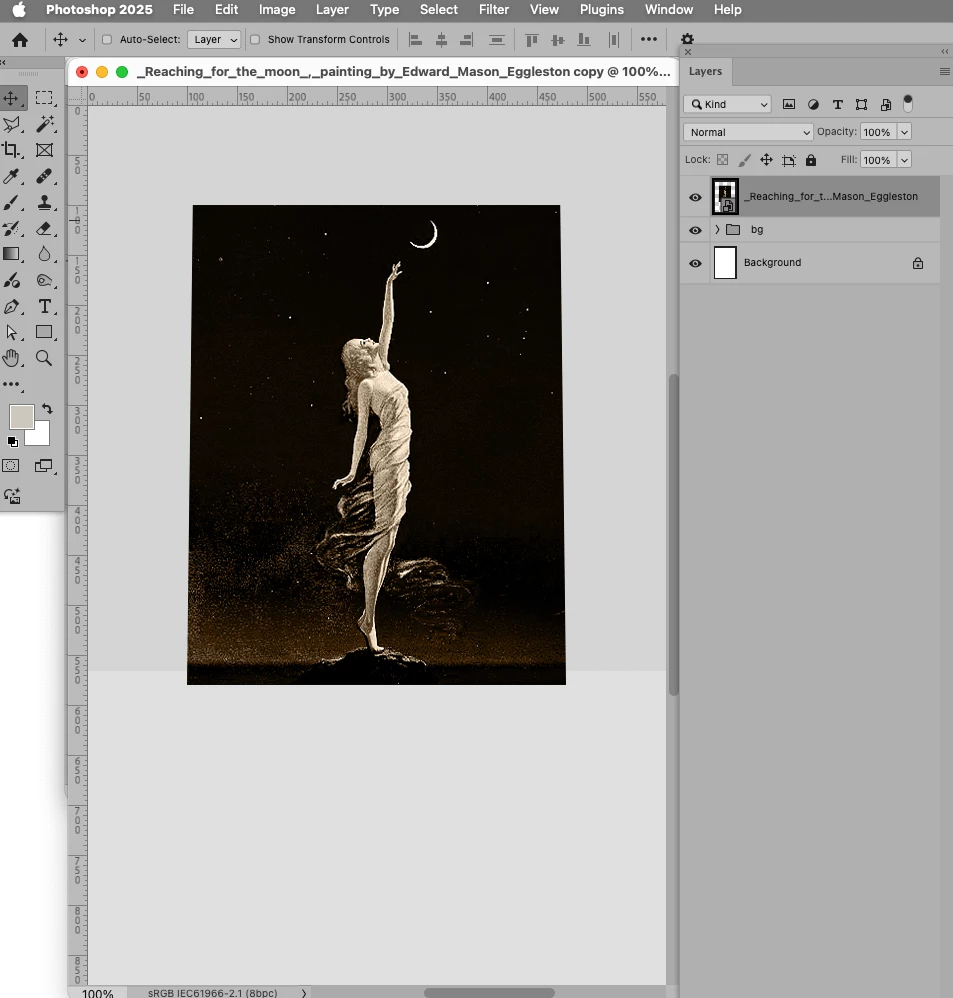Toggle filter for shape layers

click(x=861, y=104)
